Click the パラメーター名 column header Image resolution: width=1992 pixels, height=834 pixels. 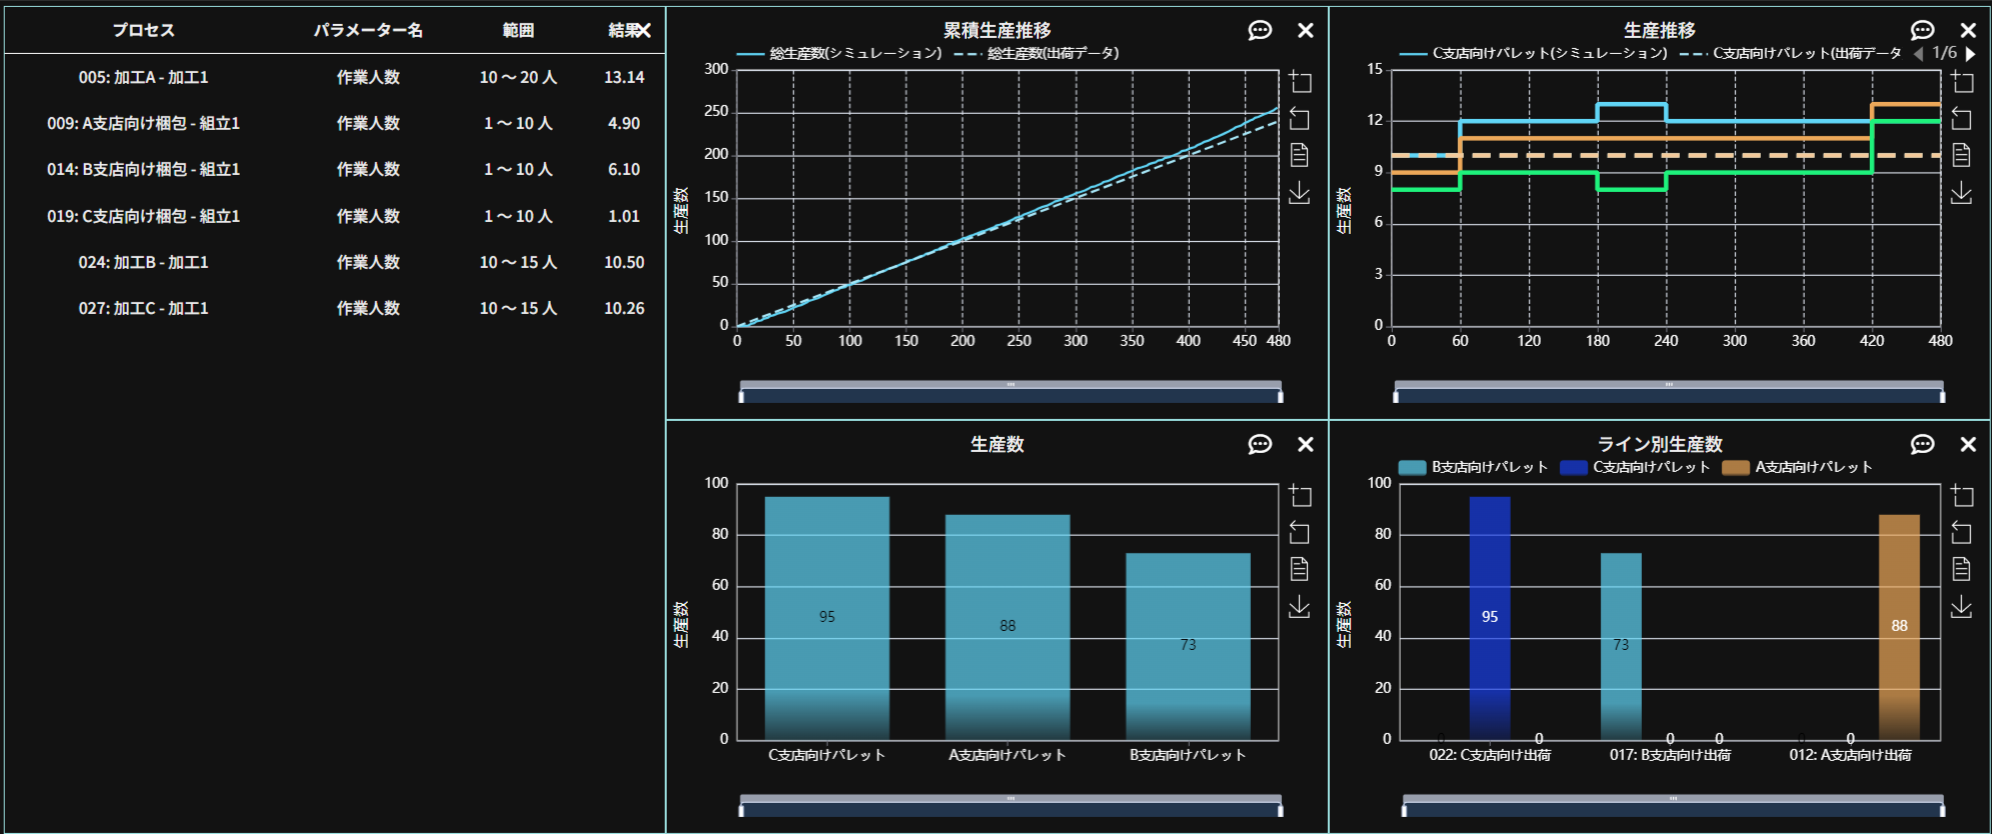[x=368, y=30]
